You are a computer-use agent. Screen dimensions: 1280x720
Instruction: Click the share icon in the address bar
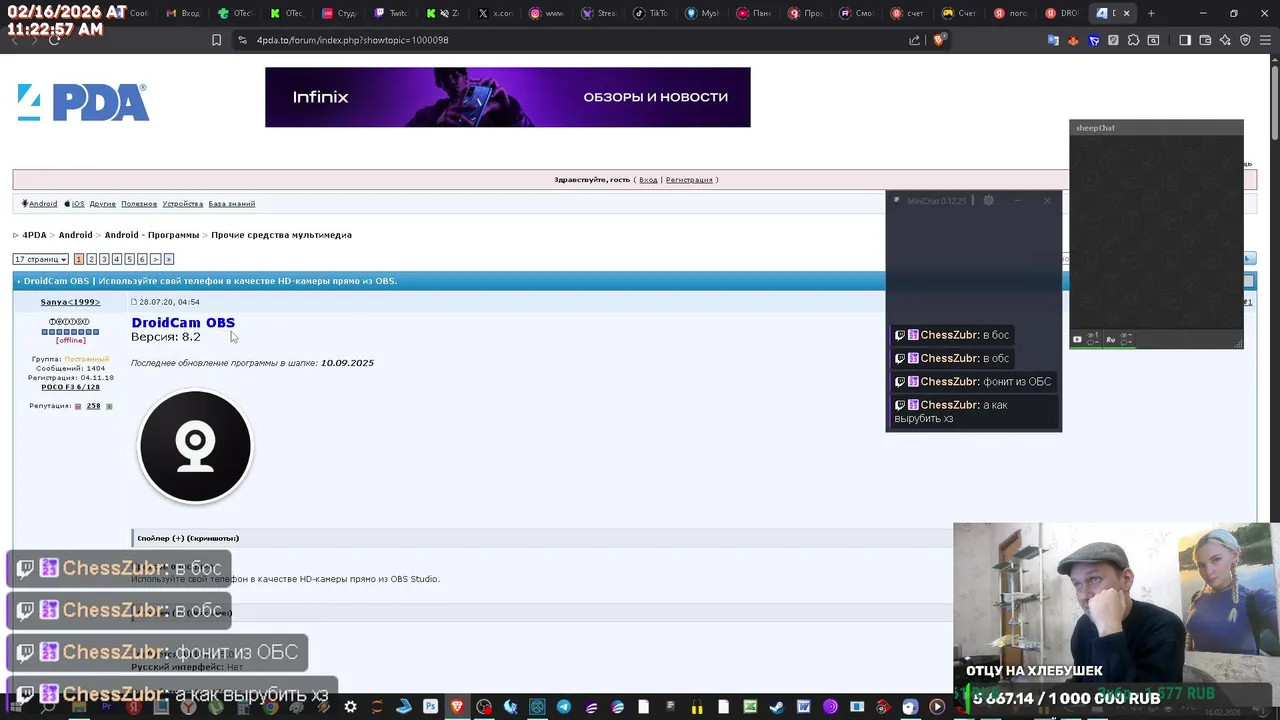pyautogui.click(x=914, y=40)
